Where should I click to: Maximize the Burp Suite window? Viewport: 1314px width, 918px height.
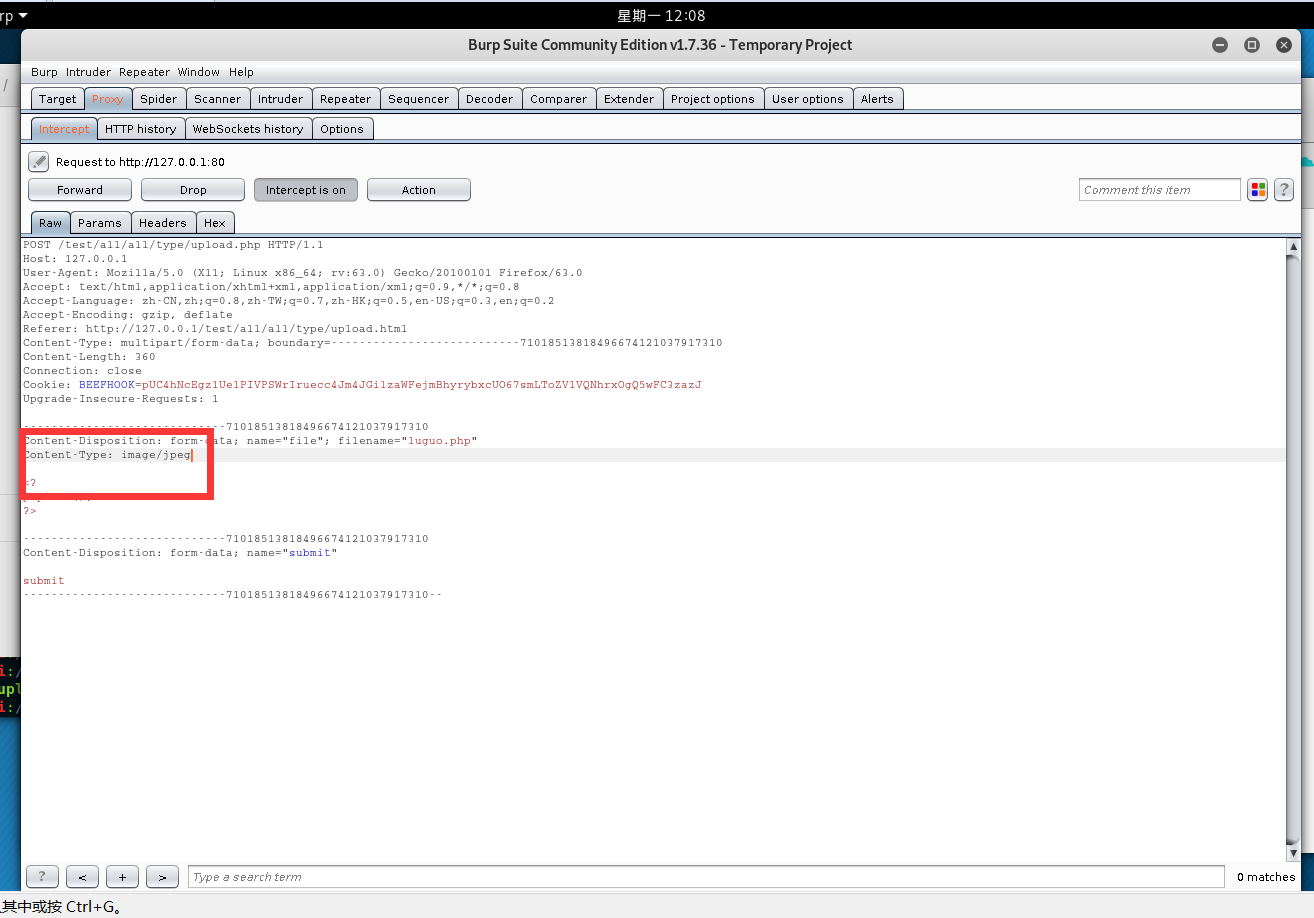pos(1251,45)
